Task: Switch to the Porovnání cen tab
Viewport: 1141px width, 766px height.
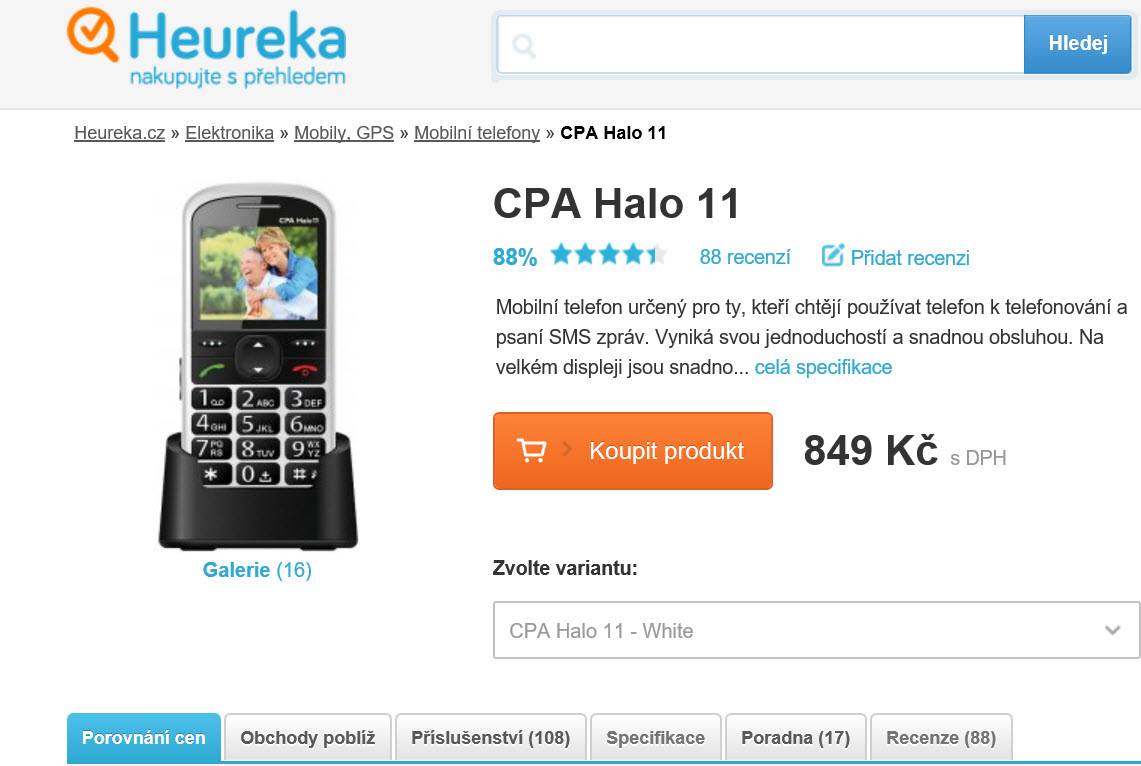Action: (143, 738)
